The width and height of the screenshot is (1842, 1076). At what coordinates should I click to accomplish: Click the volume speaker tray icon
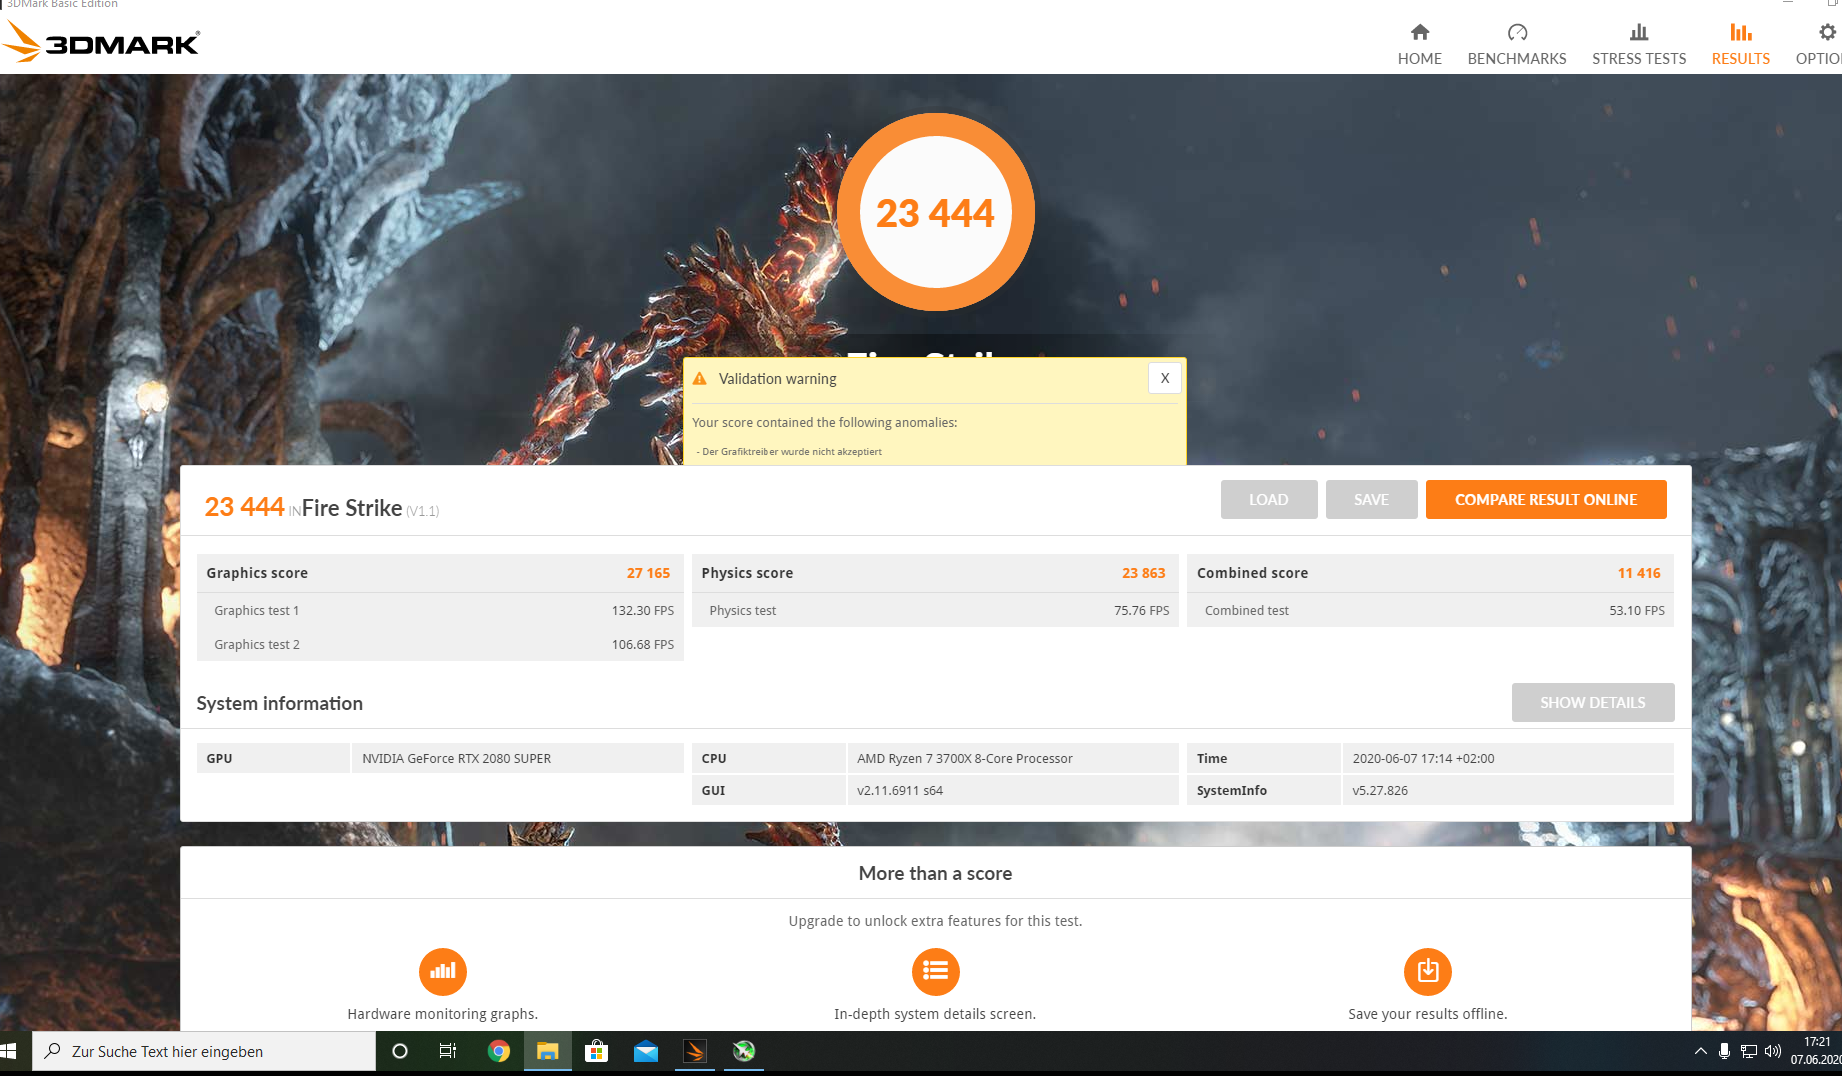(1773, 1051)
